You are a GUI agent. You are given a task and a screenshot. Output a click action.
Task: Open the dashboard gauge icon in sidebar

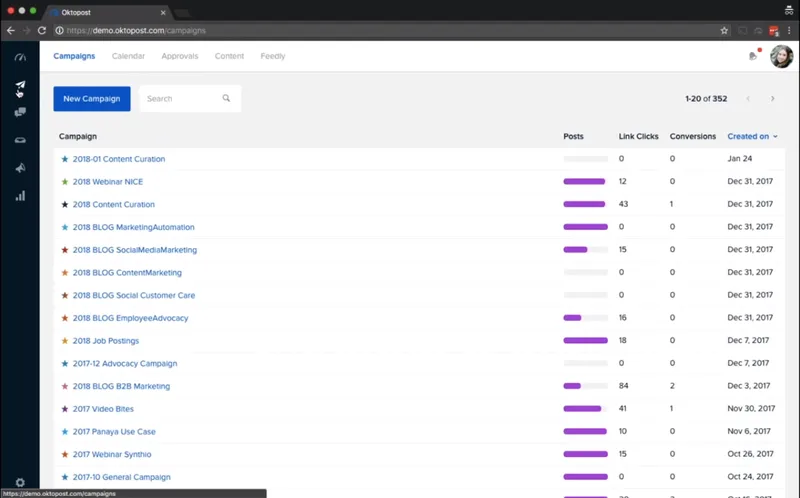(20, 57)
